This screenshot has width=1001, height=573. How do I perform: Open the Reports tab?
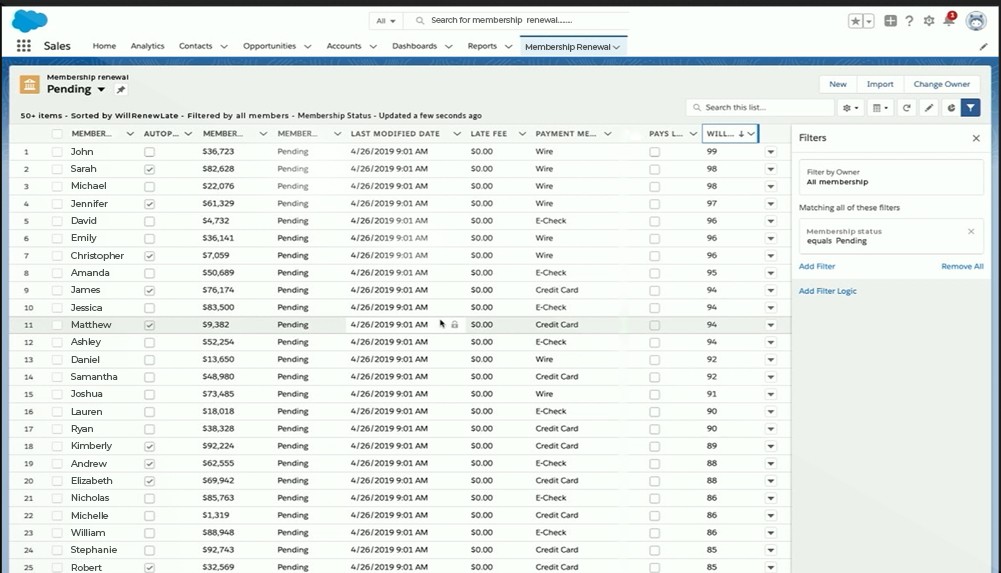coord(482,46)
